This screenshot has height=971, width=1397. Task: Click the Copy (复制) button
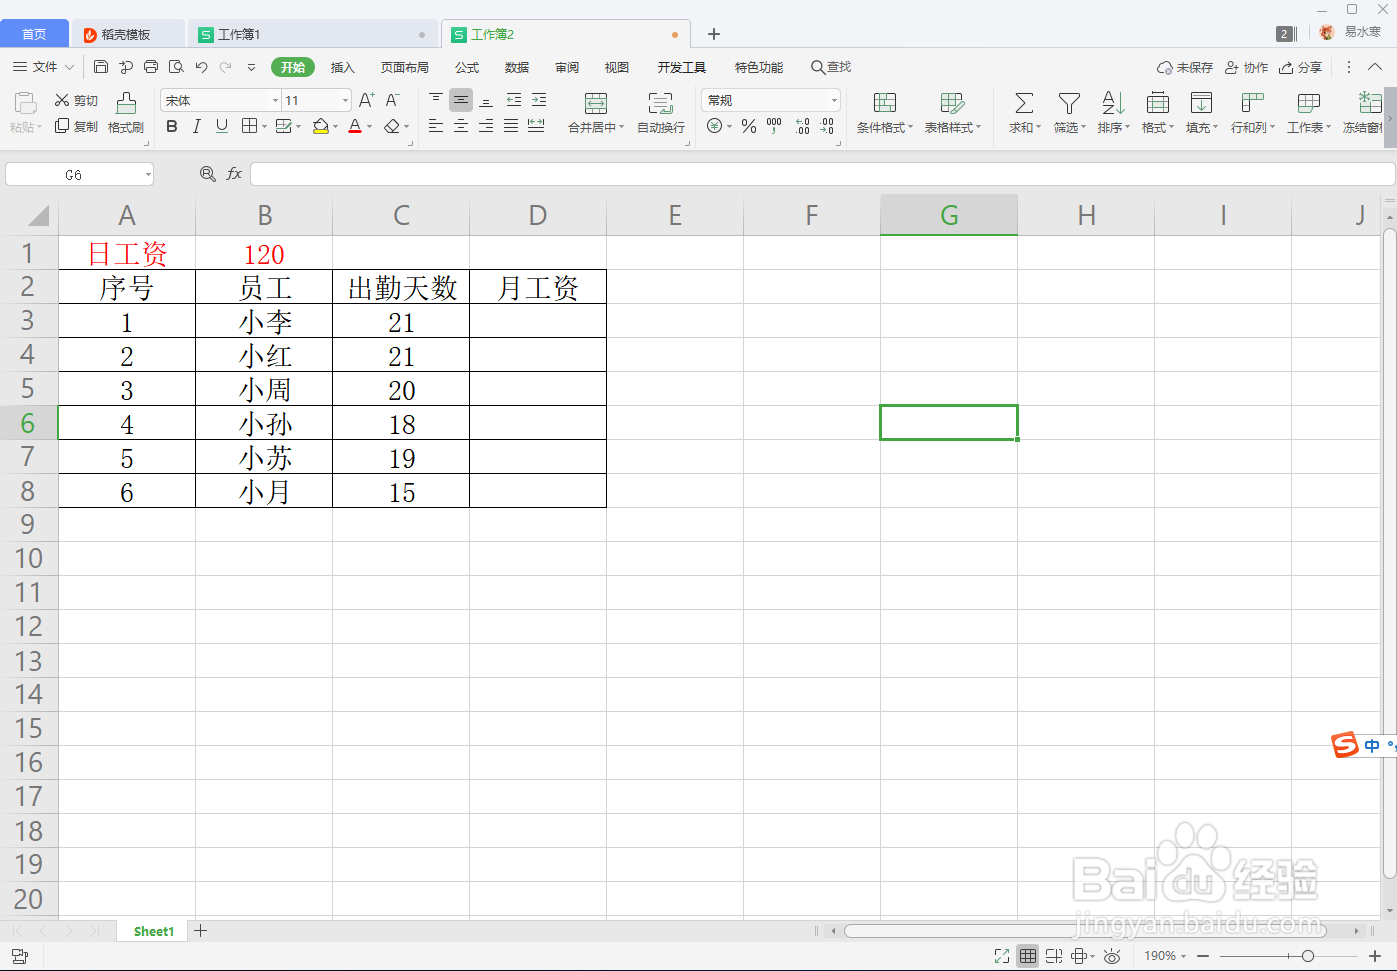(76, 126)
